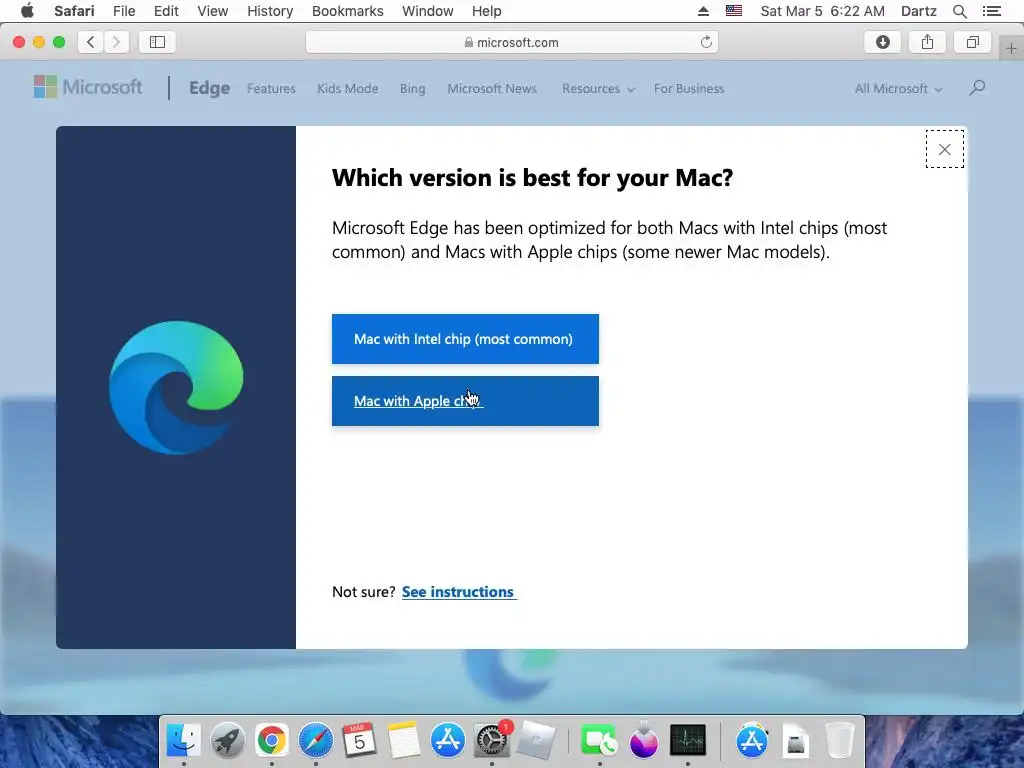Viewport: 1024px width, 768px height.
Task: Open Spotlight search in menu bar
Action: [959, 11]
